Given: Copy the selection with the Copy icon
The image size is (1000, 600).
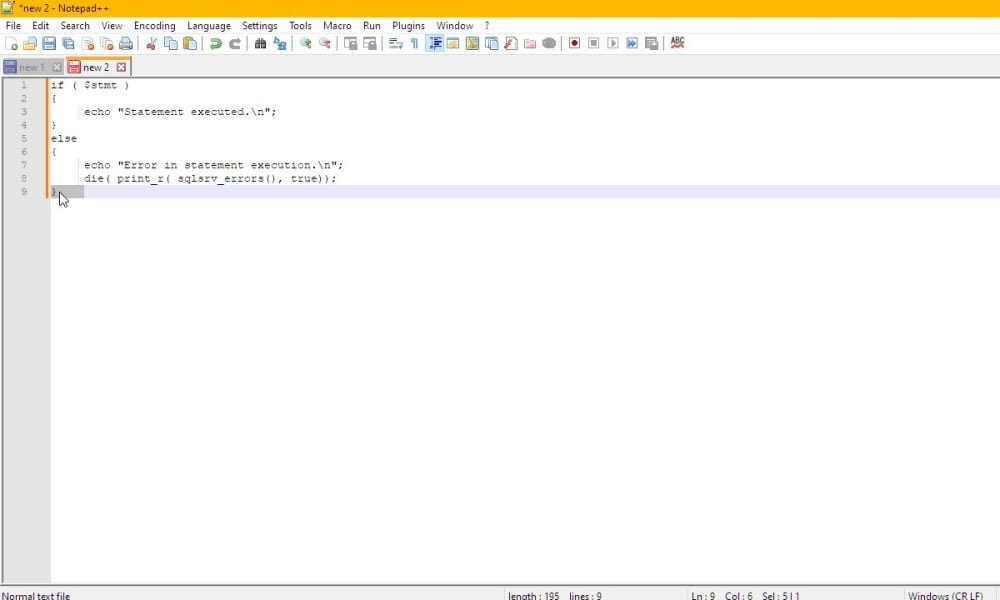Looking at the screenshot, I should (x=171, y=43).
